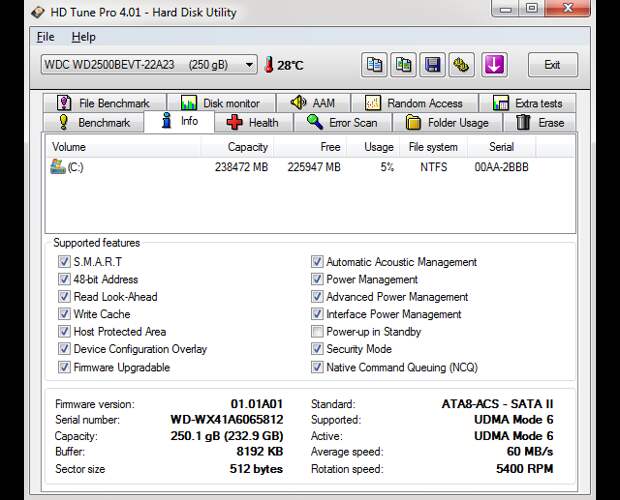Click the Extra tests chart icon

click(501, 103)
